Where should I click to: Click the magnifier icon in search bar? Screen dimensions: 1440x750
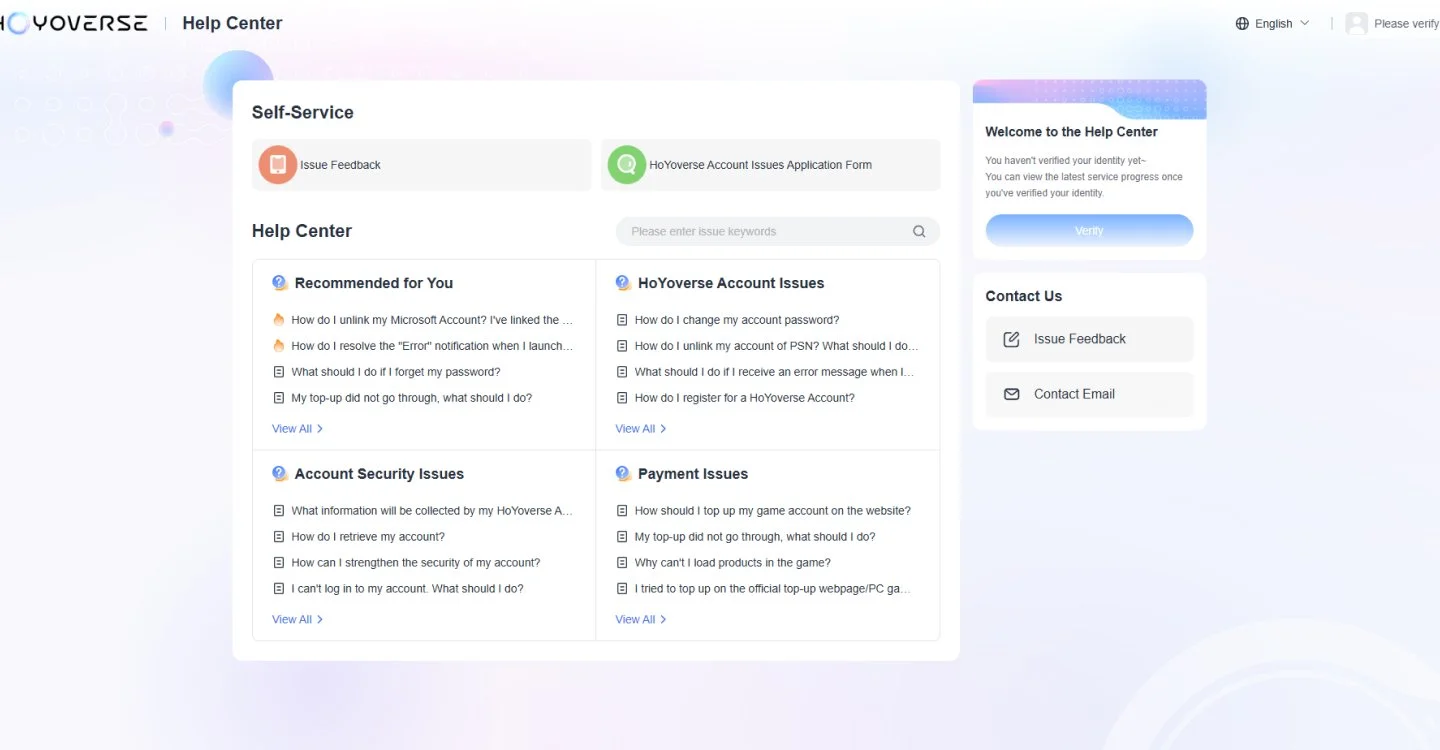(x=919, y=231)
